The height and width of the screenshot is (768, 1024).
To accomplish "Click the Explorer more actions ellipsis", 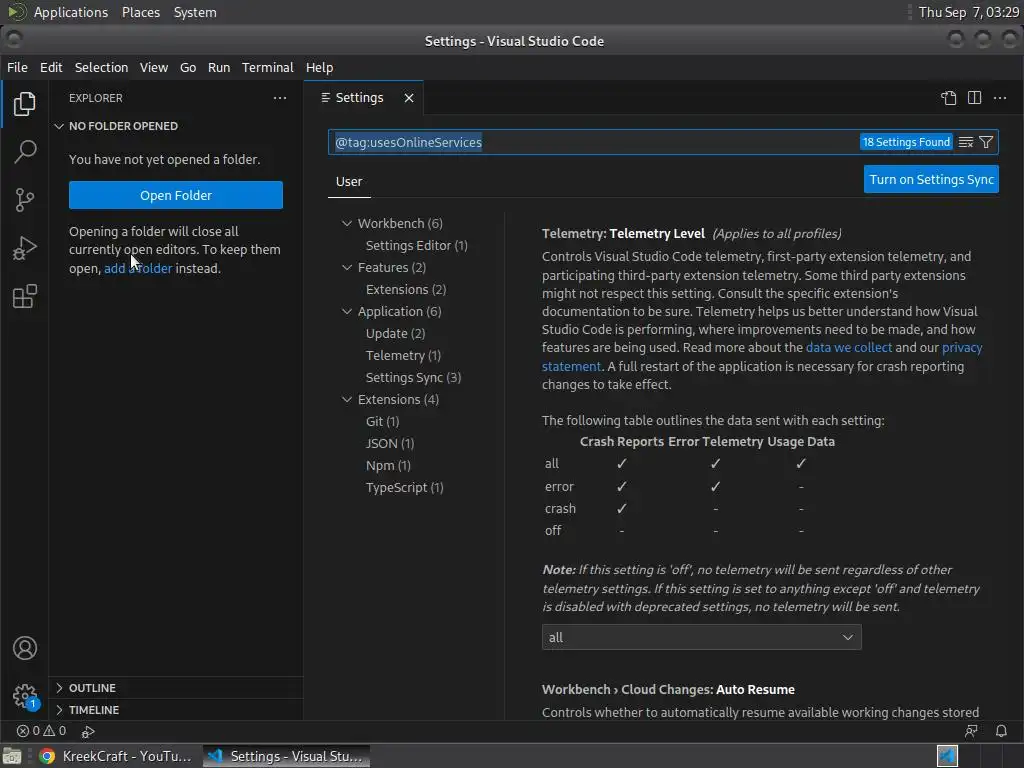I will point(280,98).
